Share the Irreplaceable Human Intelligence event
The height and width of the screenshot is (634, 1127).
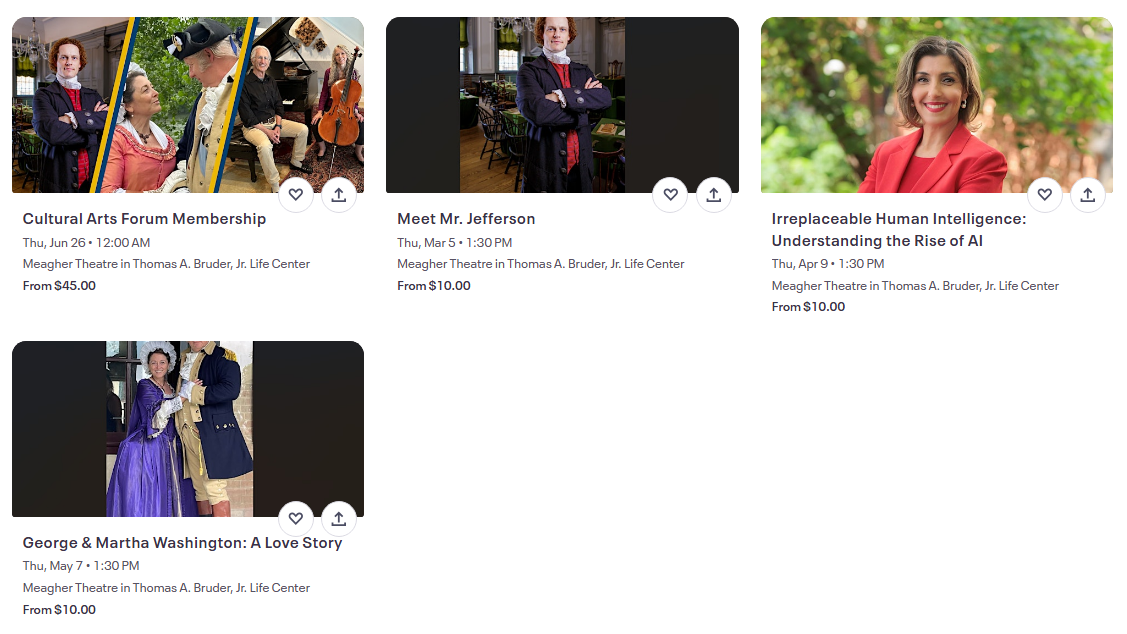(1087, 195)
